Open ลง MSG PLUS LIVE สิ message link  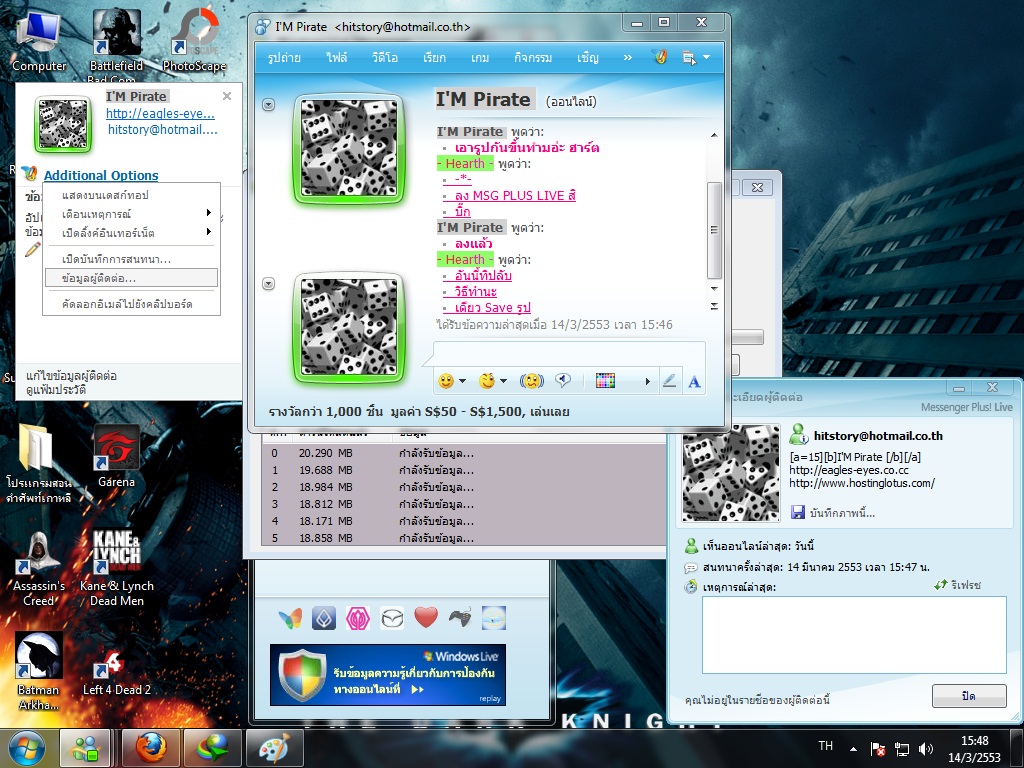coord(515,195)
